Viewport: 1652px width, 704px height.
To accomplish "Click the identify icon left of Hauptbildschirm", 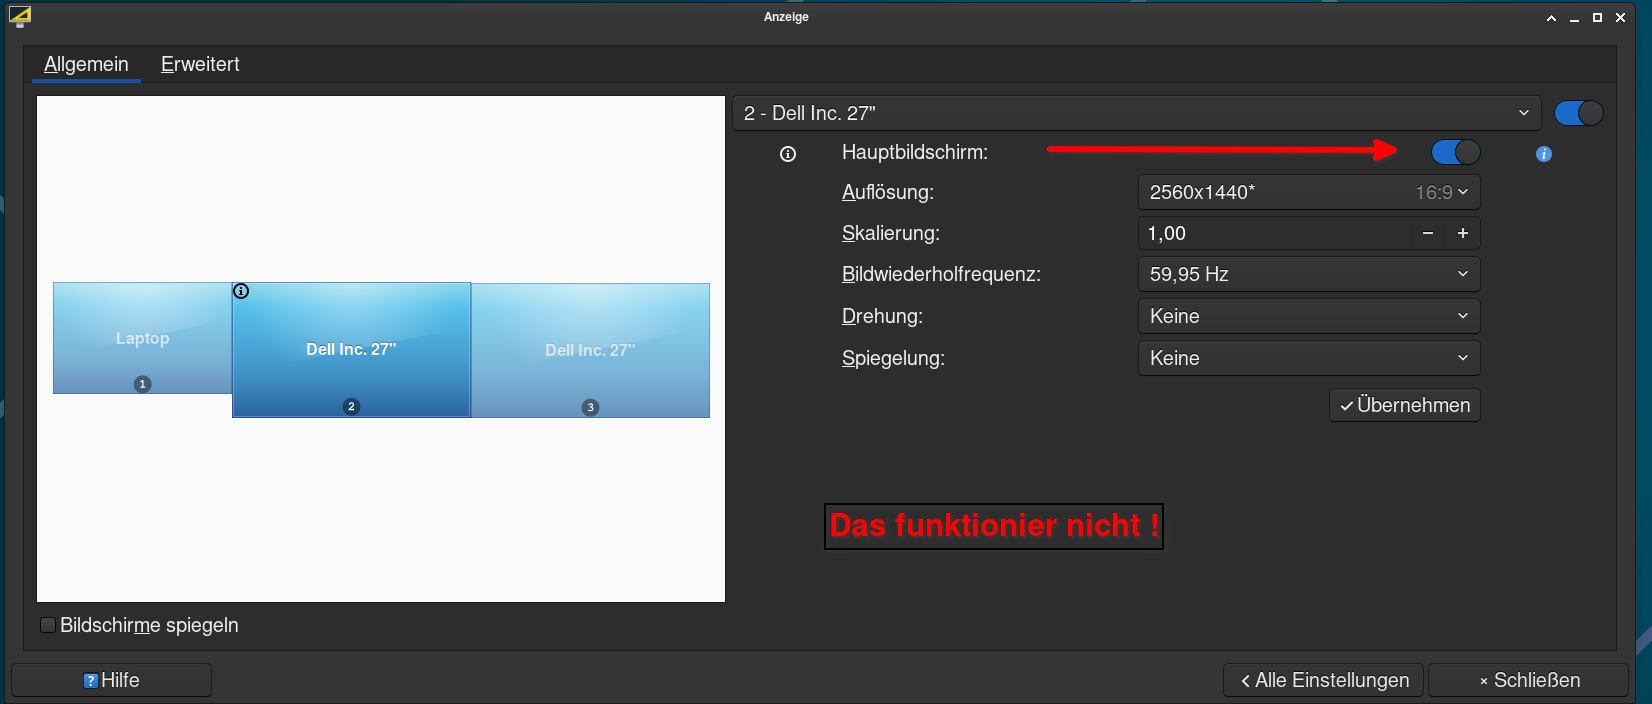I will pos(788,154).
